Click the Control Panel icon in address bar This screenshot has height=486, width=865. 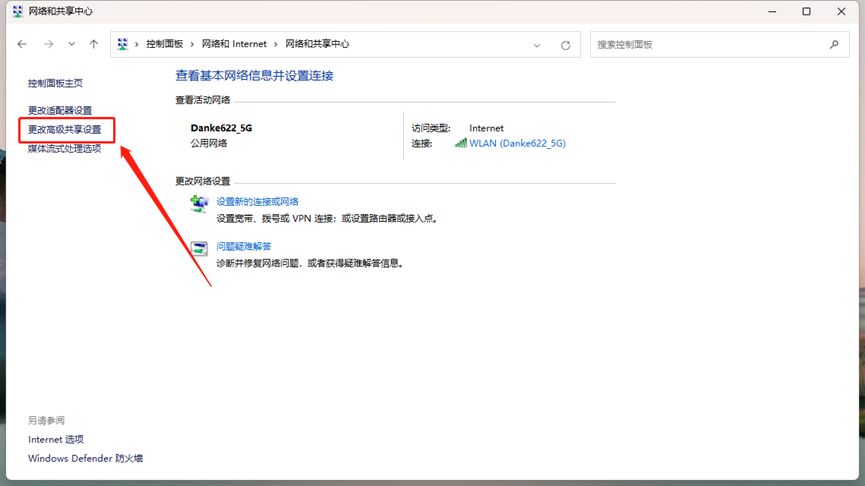[123, 45]
